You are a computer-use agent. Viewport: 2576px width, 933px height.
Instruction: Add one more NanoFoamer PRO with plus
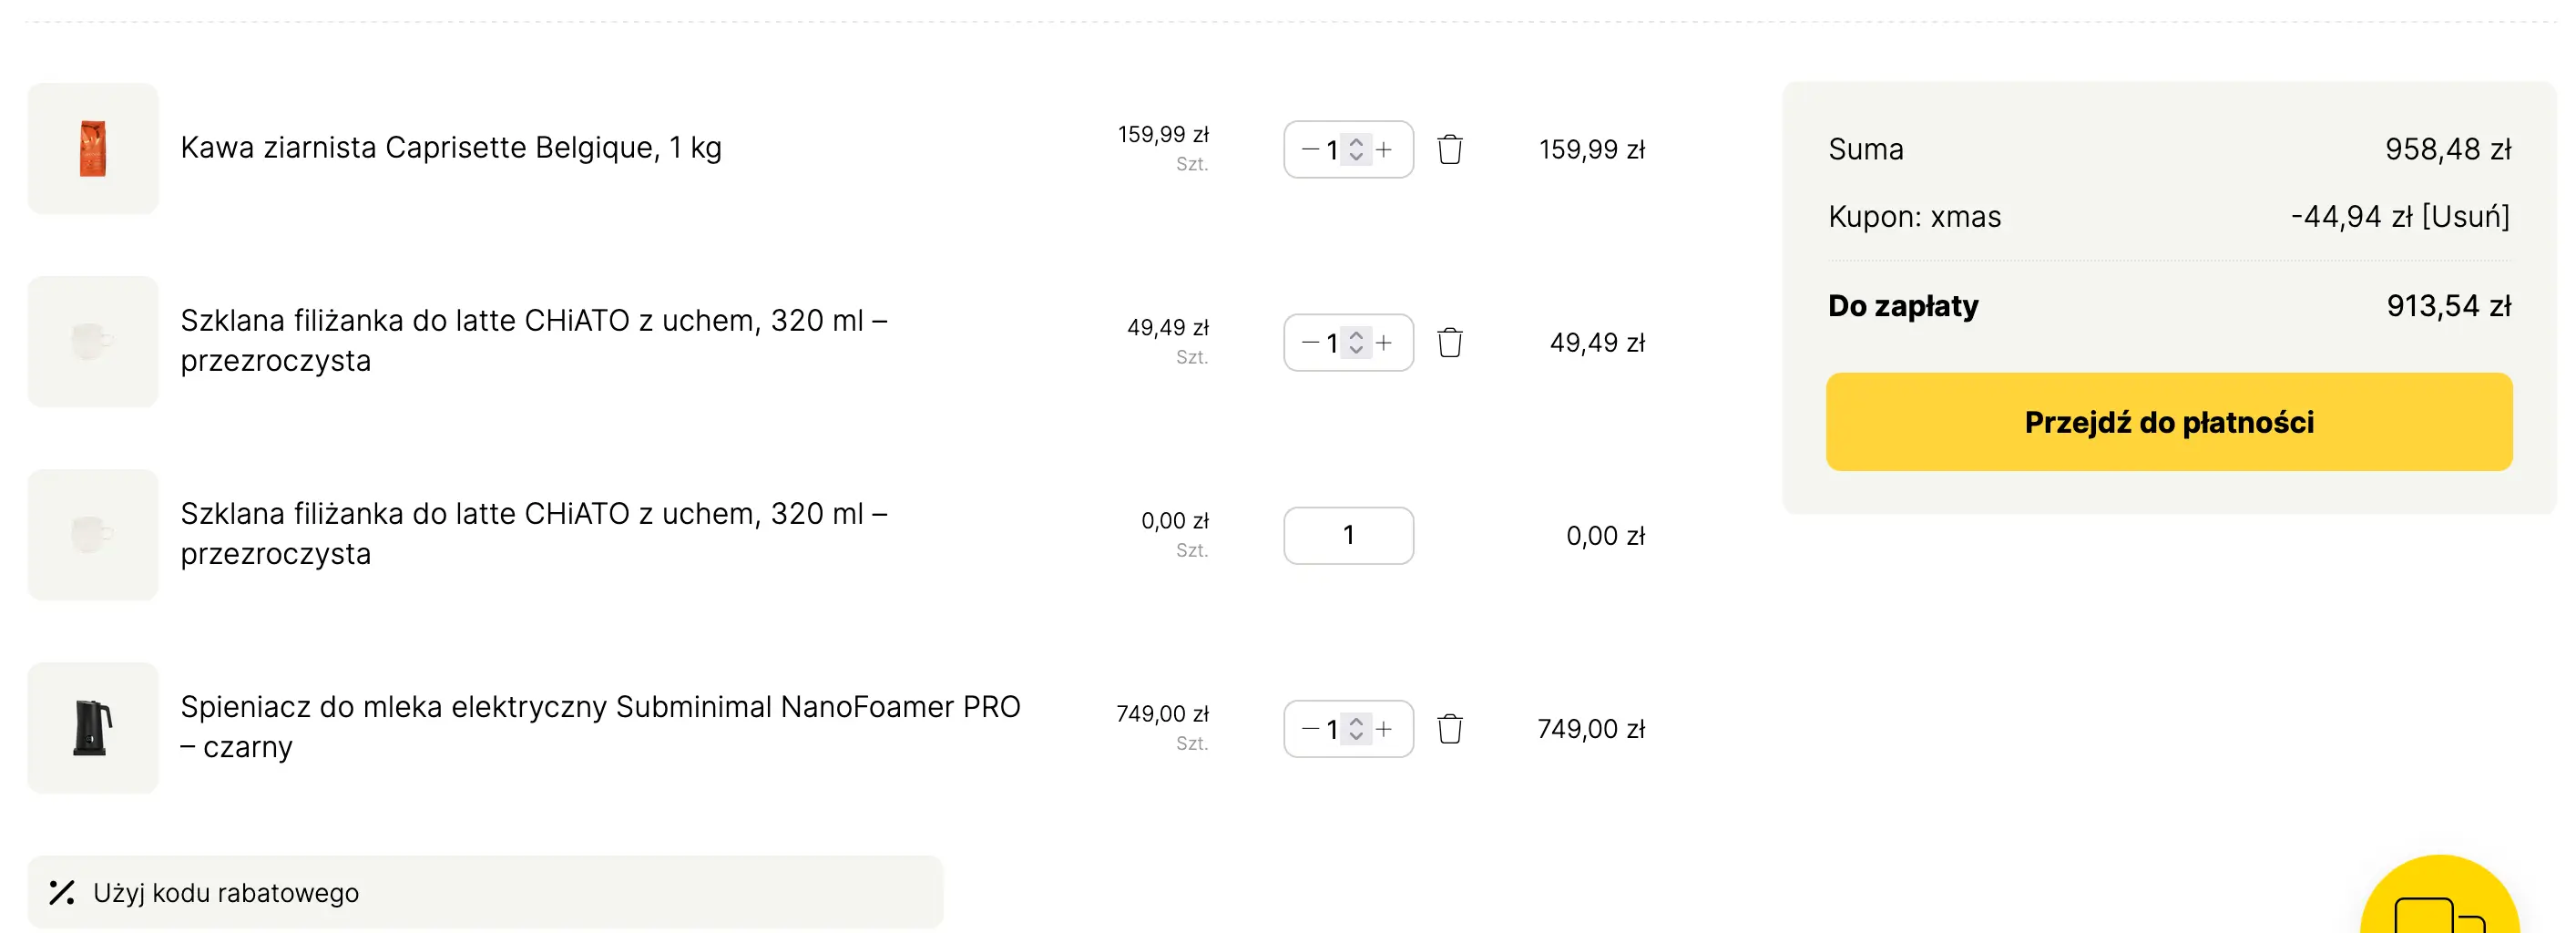[x=1384, y=729]
